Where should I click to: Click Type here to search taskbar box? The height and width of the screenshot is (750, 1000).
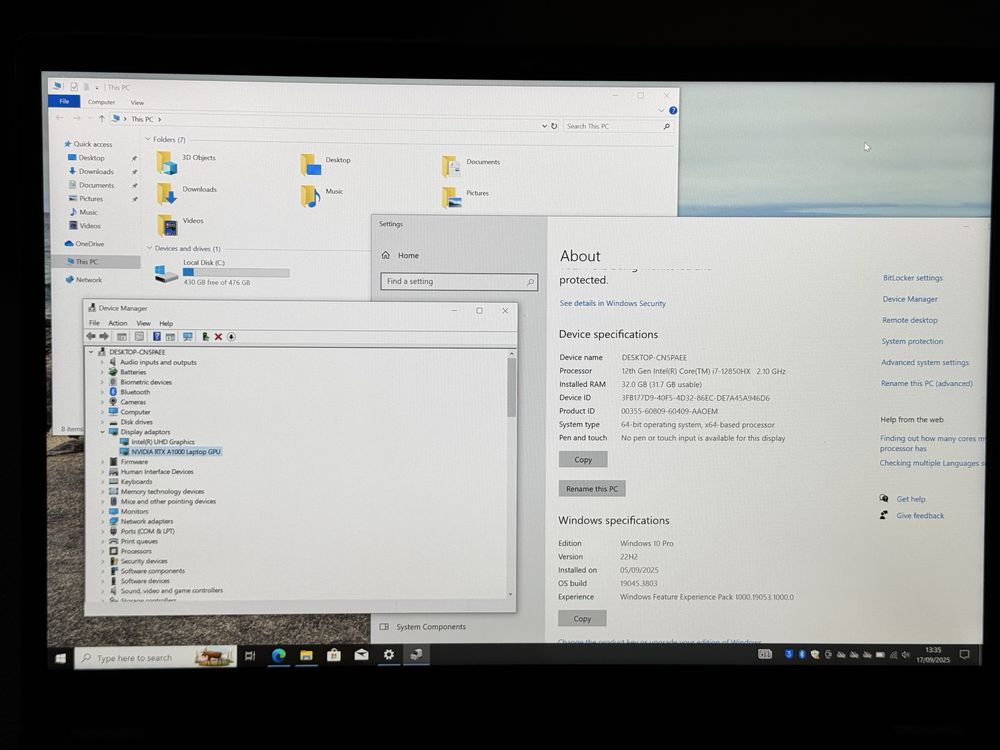(156, 658)
